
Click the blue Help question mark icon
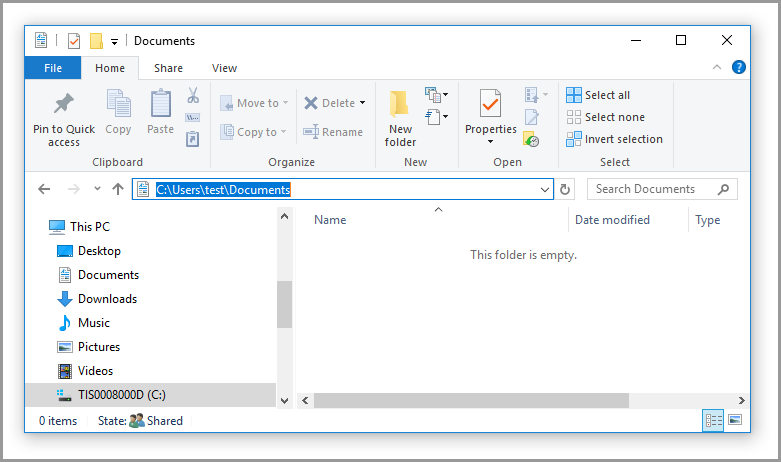tap(739, 67)
